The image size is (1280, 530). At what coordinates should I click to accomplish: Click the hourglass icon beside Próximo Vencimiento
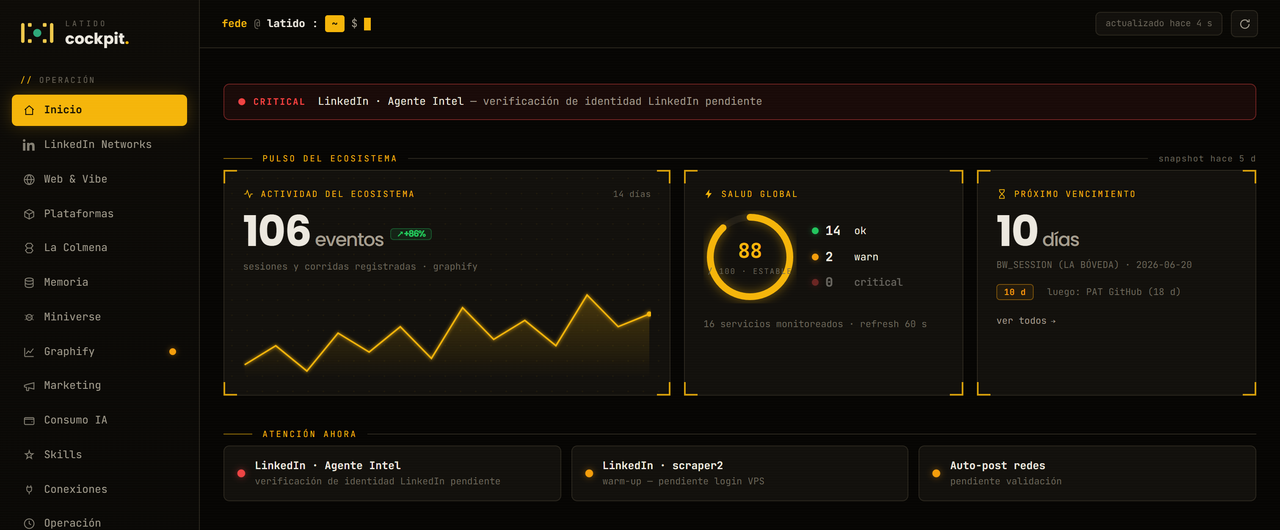click(x=1002, y=194)
